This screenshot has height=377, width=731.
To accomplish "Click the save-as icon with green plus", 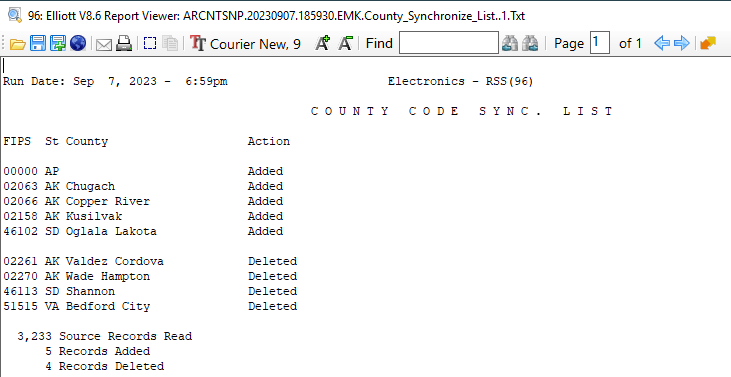I will tap(58, 43).
